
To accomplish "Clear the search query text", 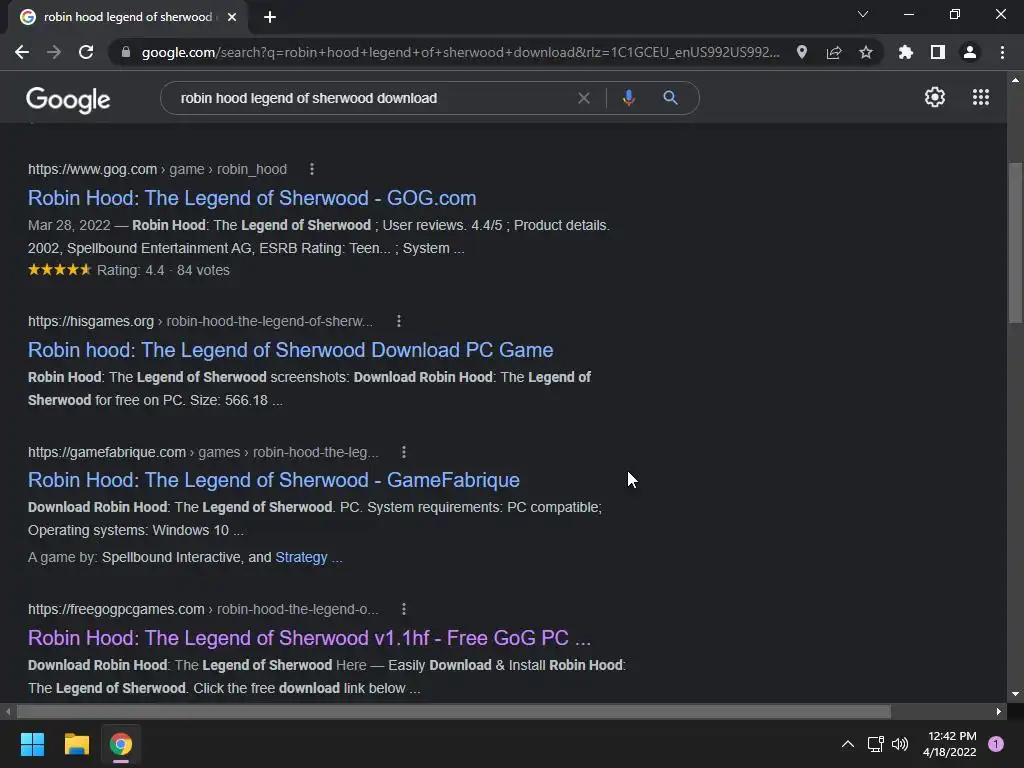I will (584, 98).
